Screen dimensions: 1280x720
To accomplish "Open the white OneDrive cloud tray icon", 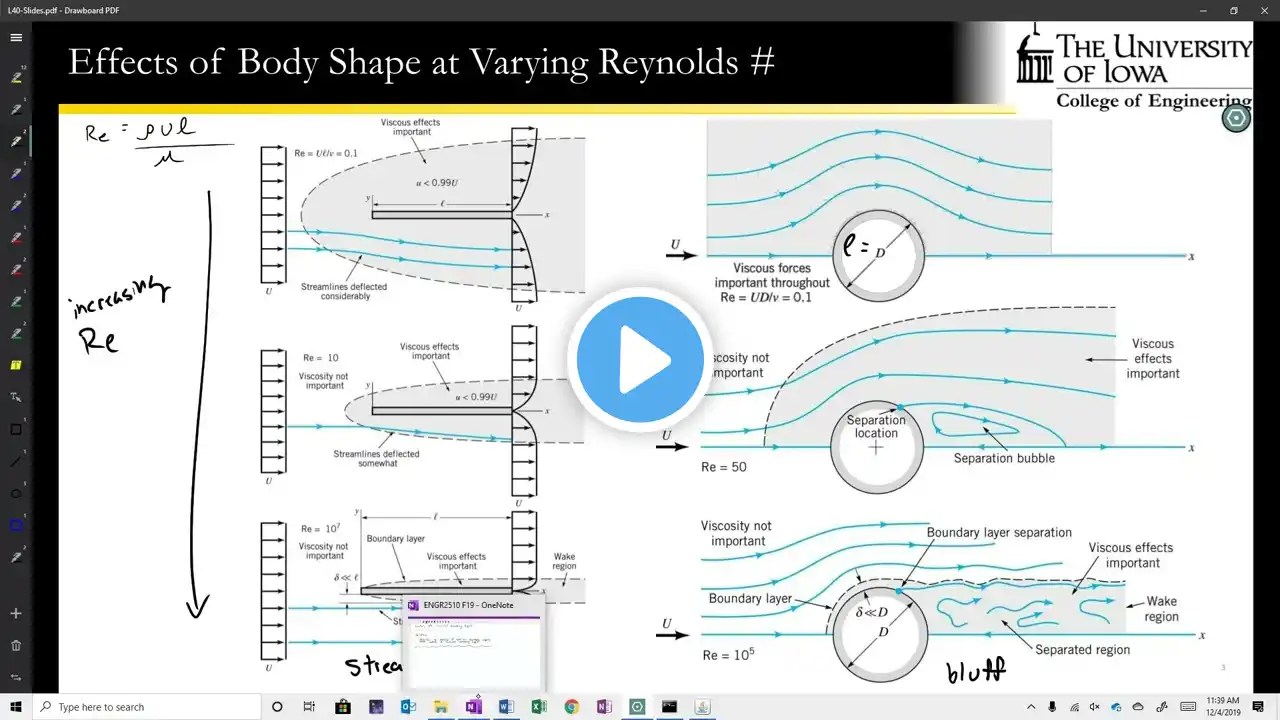I will pos(1139,707).
